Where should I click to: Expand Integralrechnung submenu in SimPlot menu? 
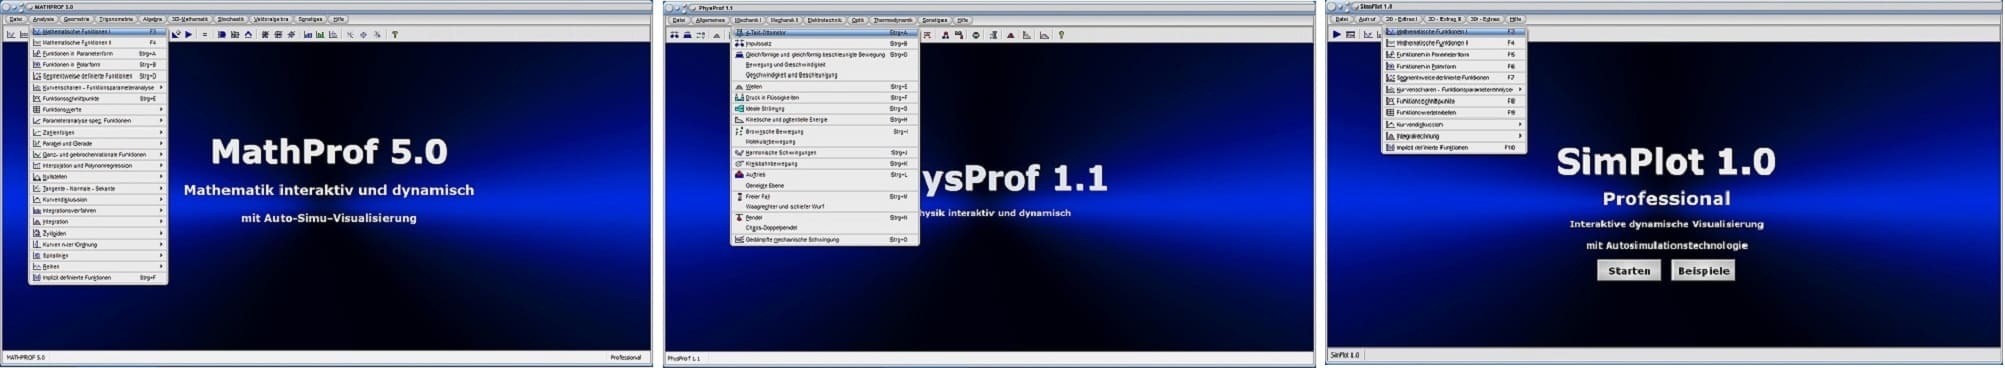tap(1454, 136)
